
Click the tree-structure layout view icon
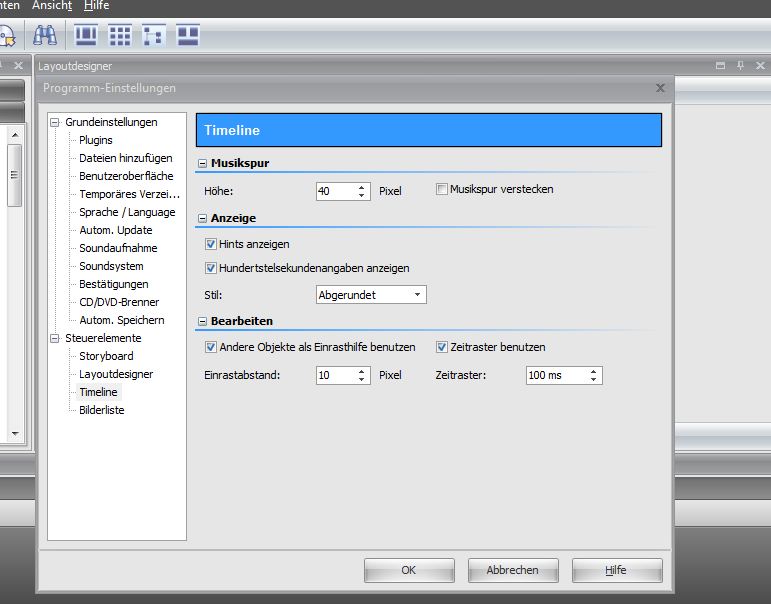tap(153, 36)
